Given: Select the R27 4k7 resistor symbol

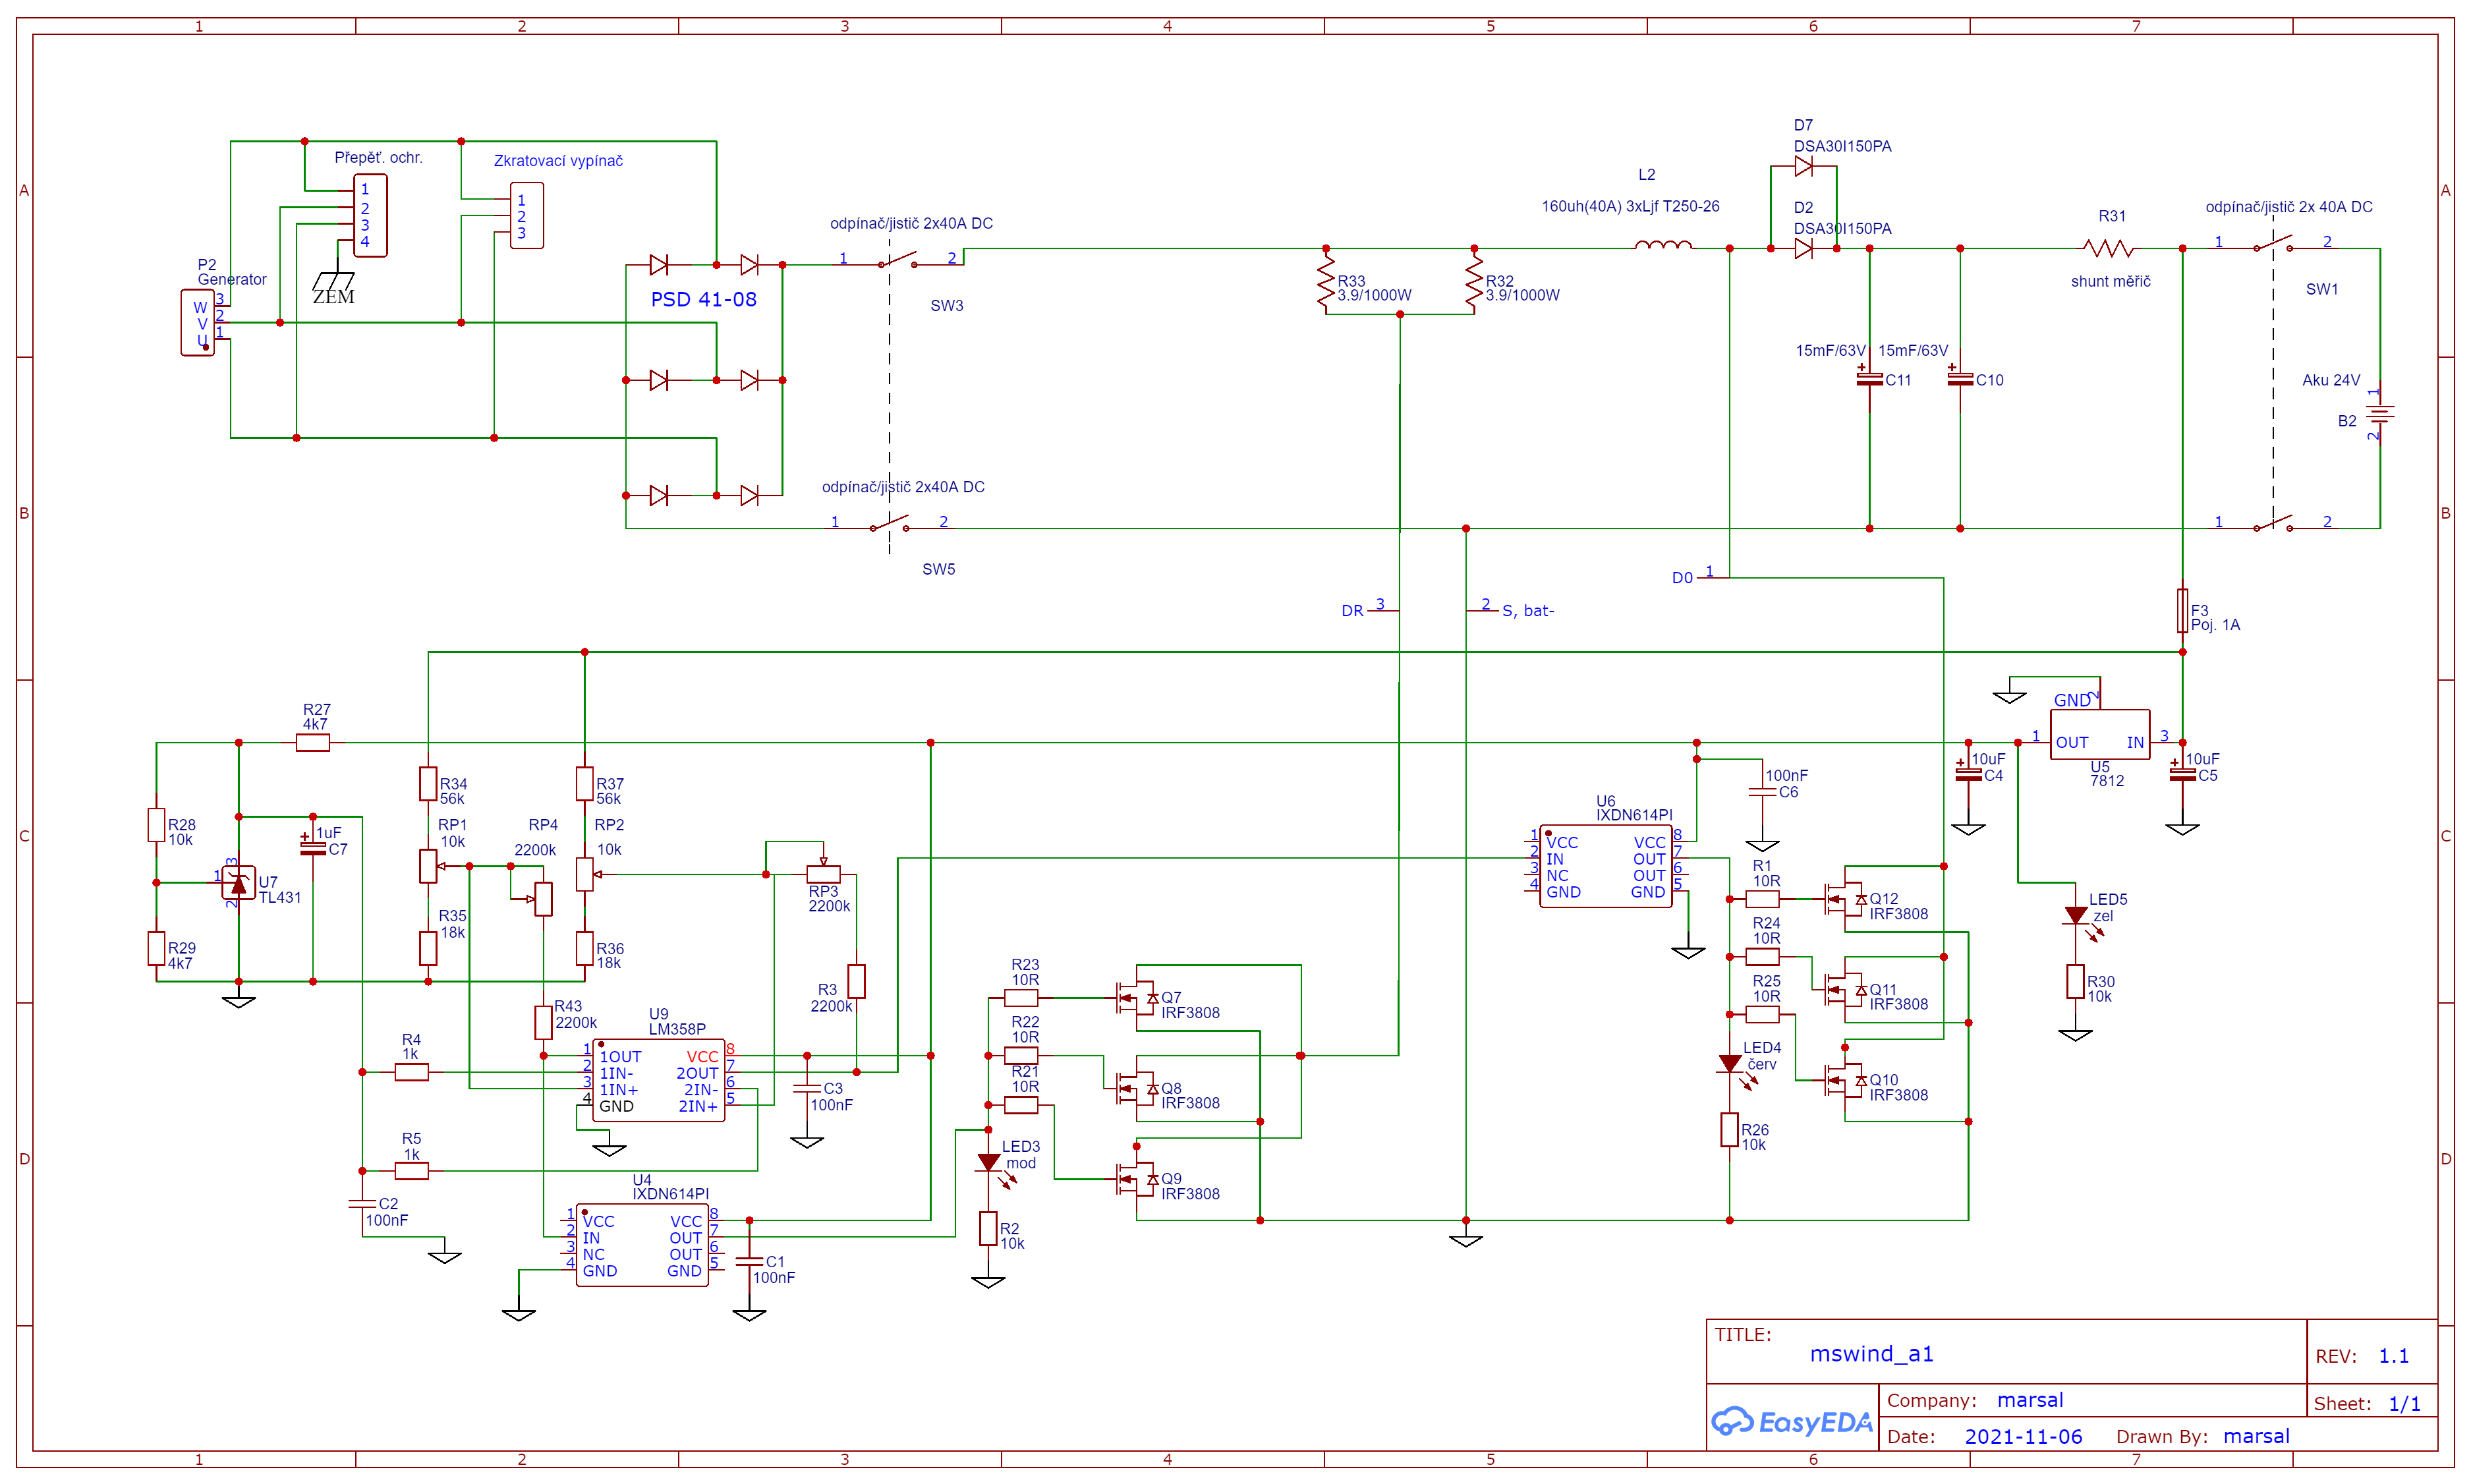Looking at the screenshot, I should click(313, 743).
